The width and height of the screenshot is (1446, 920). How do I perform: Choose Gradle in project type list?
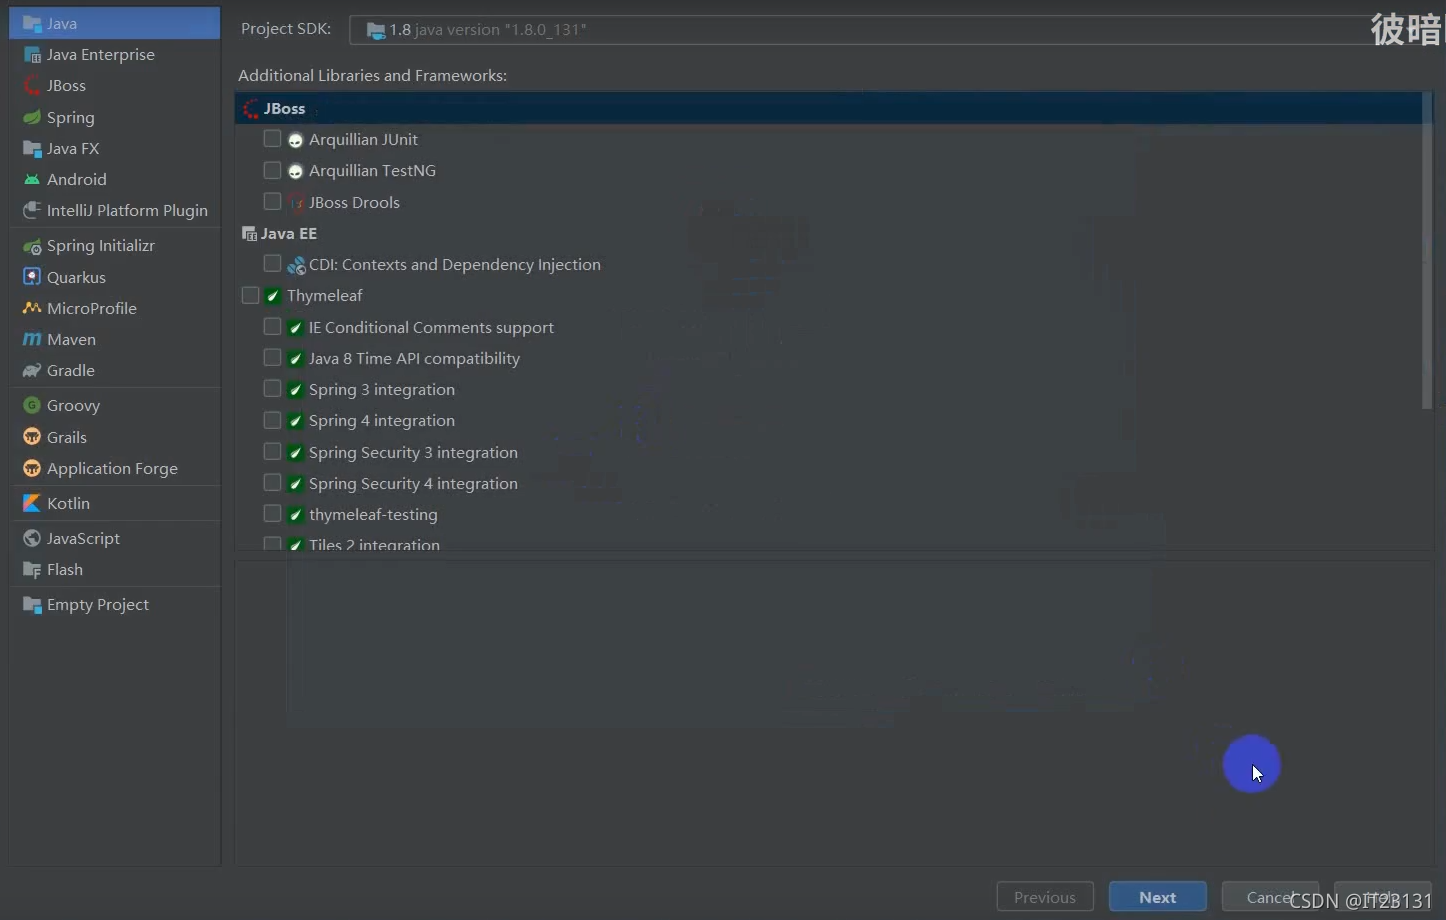click(x=114, y=370)
